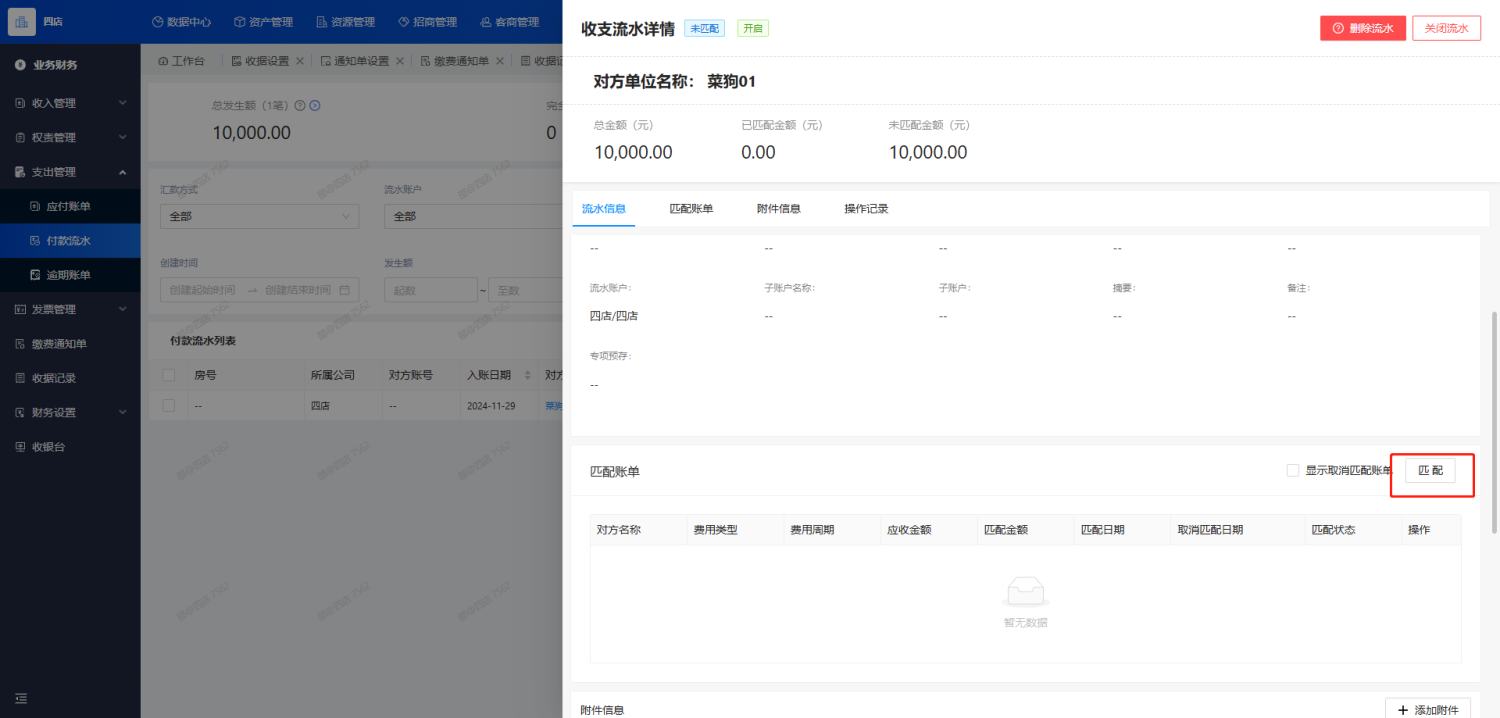Open calendar icon in 创建时间 range field
The image size is (1500, 718).
point(345,290)
